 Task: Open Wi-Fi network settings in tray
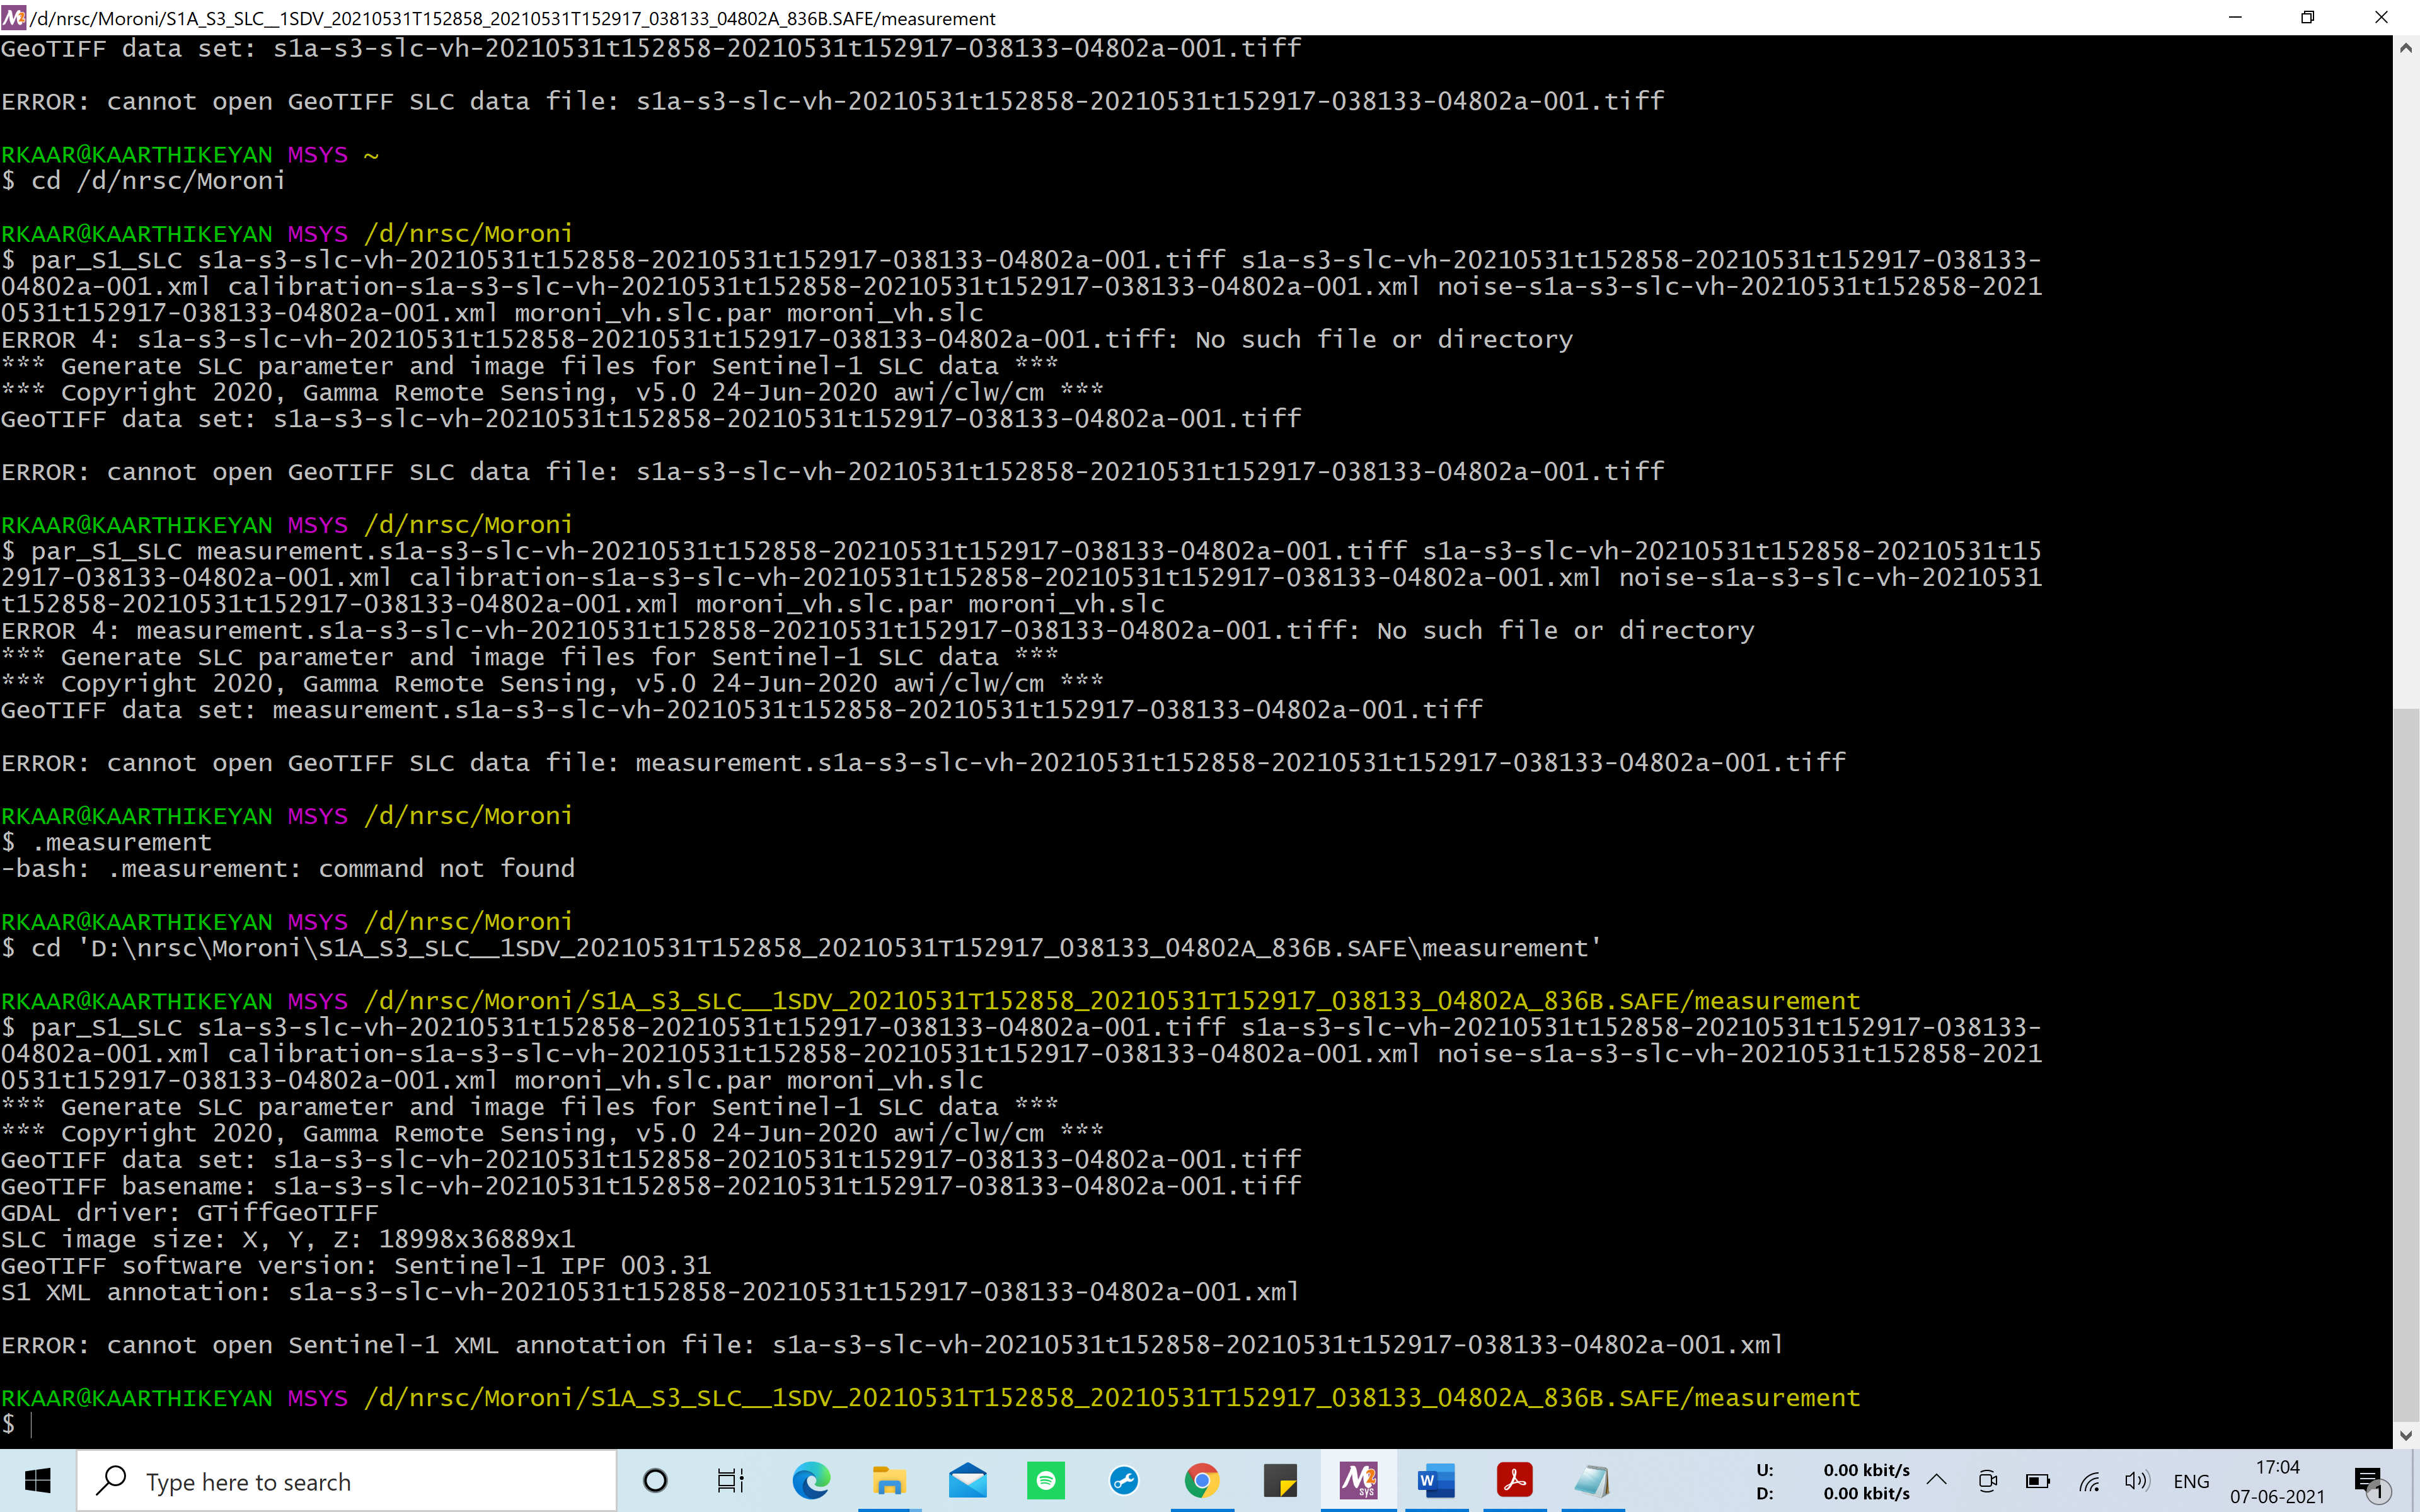(x=2089, y=1481)
